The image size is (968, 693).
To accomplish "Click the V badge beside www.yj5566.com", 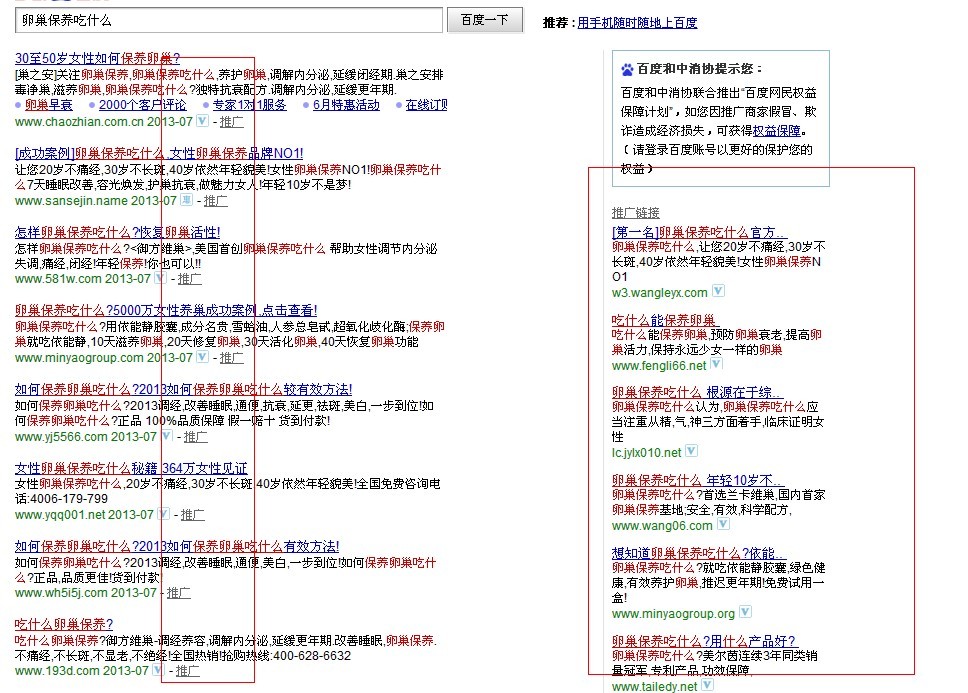I will click(x=166, y=436).
